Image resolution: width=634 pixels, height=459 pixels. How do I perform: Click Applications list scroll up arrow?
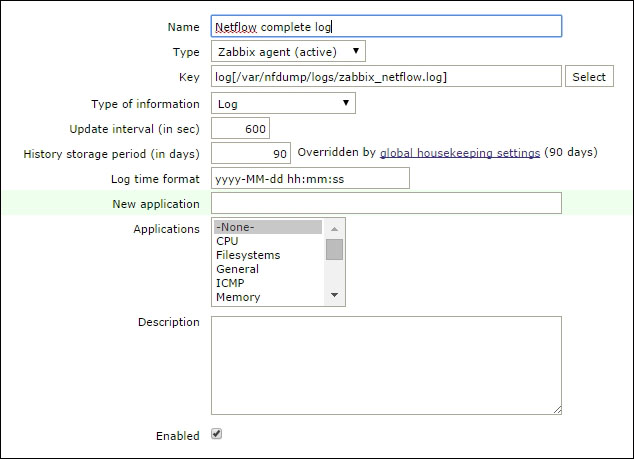(x=335, y=227)
